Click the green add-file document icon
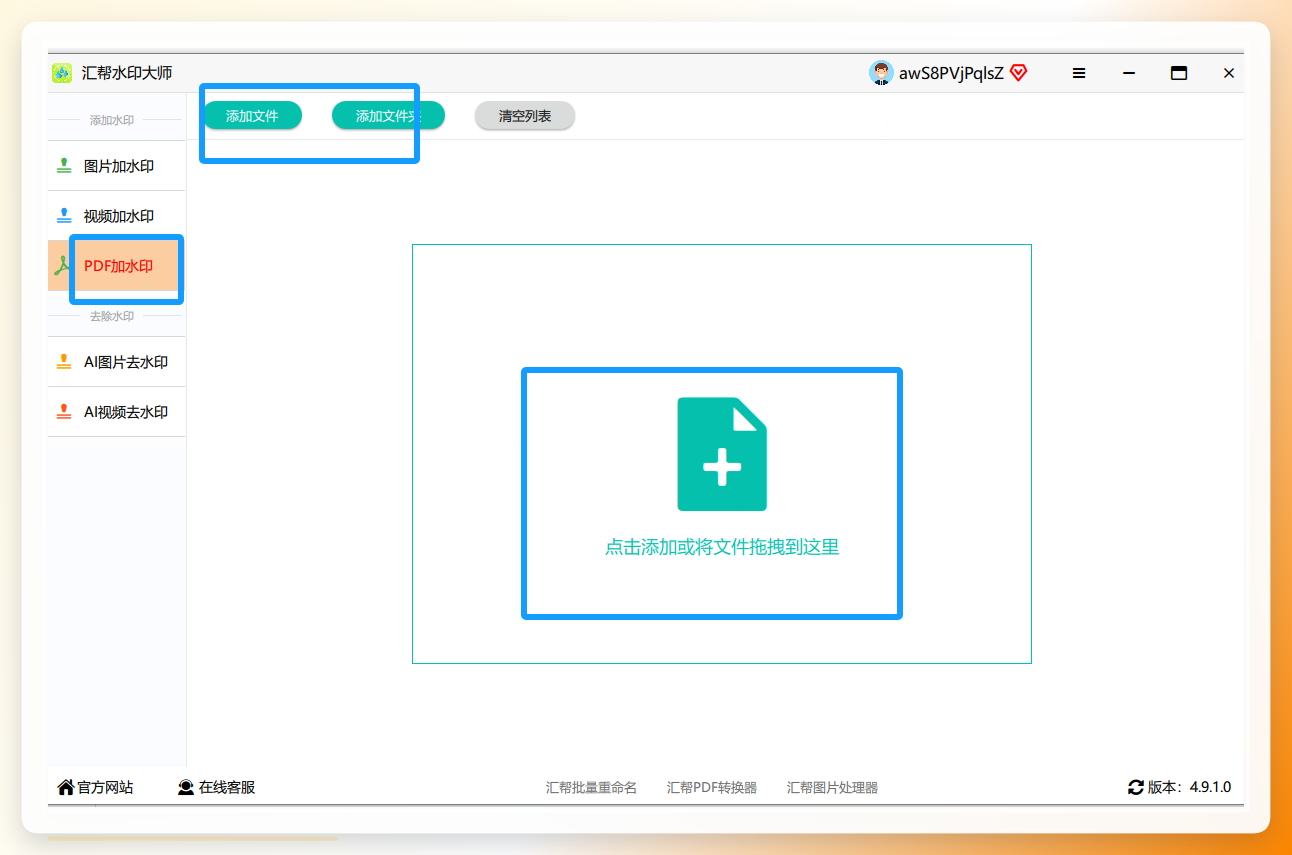This screenshot has width=1292, height=855. (722, 454)
